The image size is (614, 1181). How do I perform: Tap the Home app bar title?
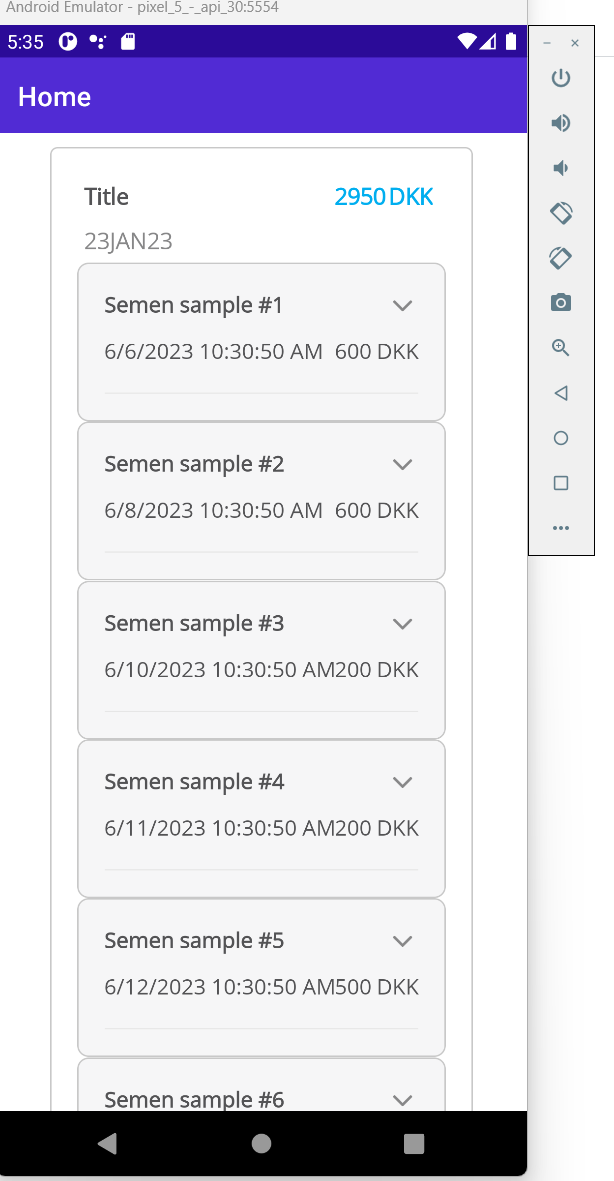click(53, 97)
